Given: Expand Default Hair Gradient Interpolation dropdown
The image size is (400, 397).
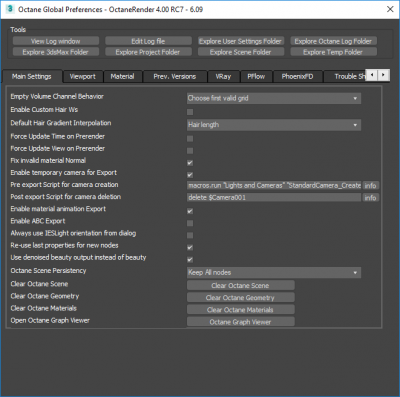Looking at the screenshot, I should [274, 125].
